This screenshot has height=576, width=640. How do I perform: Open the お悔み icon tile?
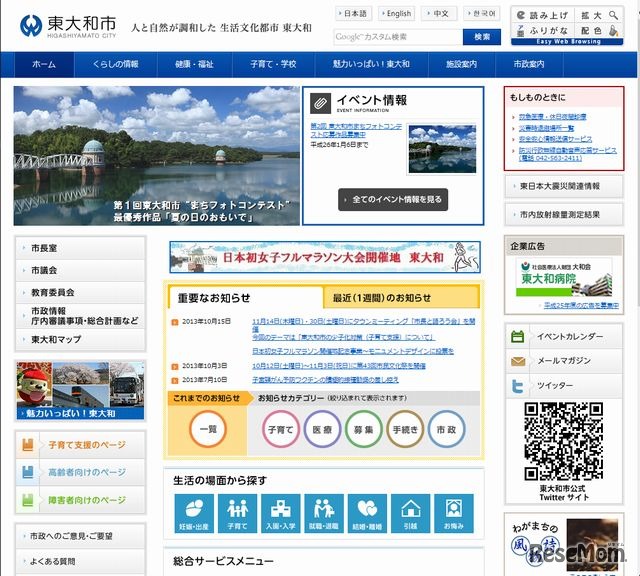(454, 513)
